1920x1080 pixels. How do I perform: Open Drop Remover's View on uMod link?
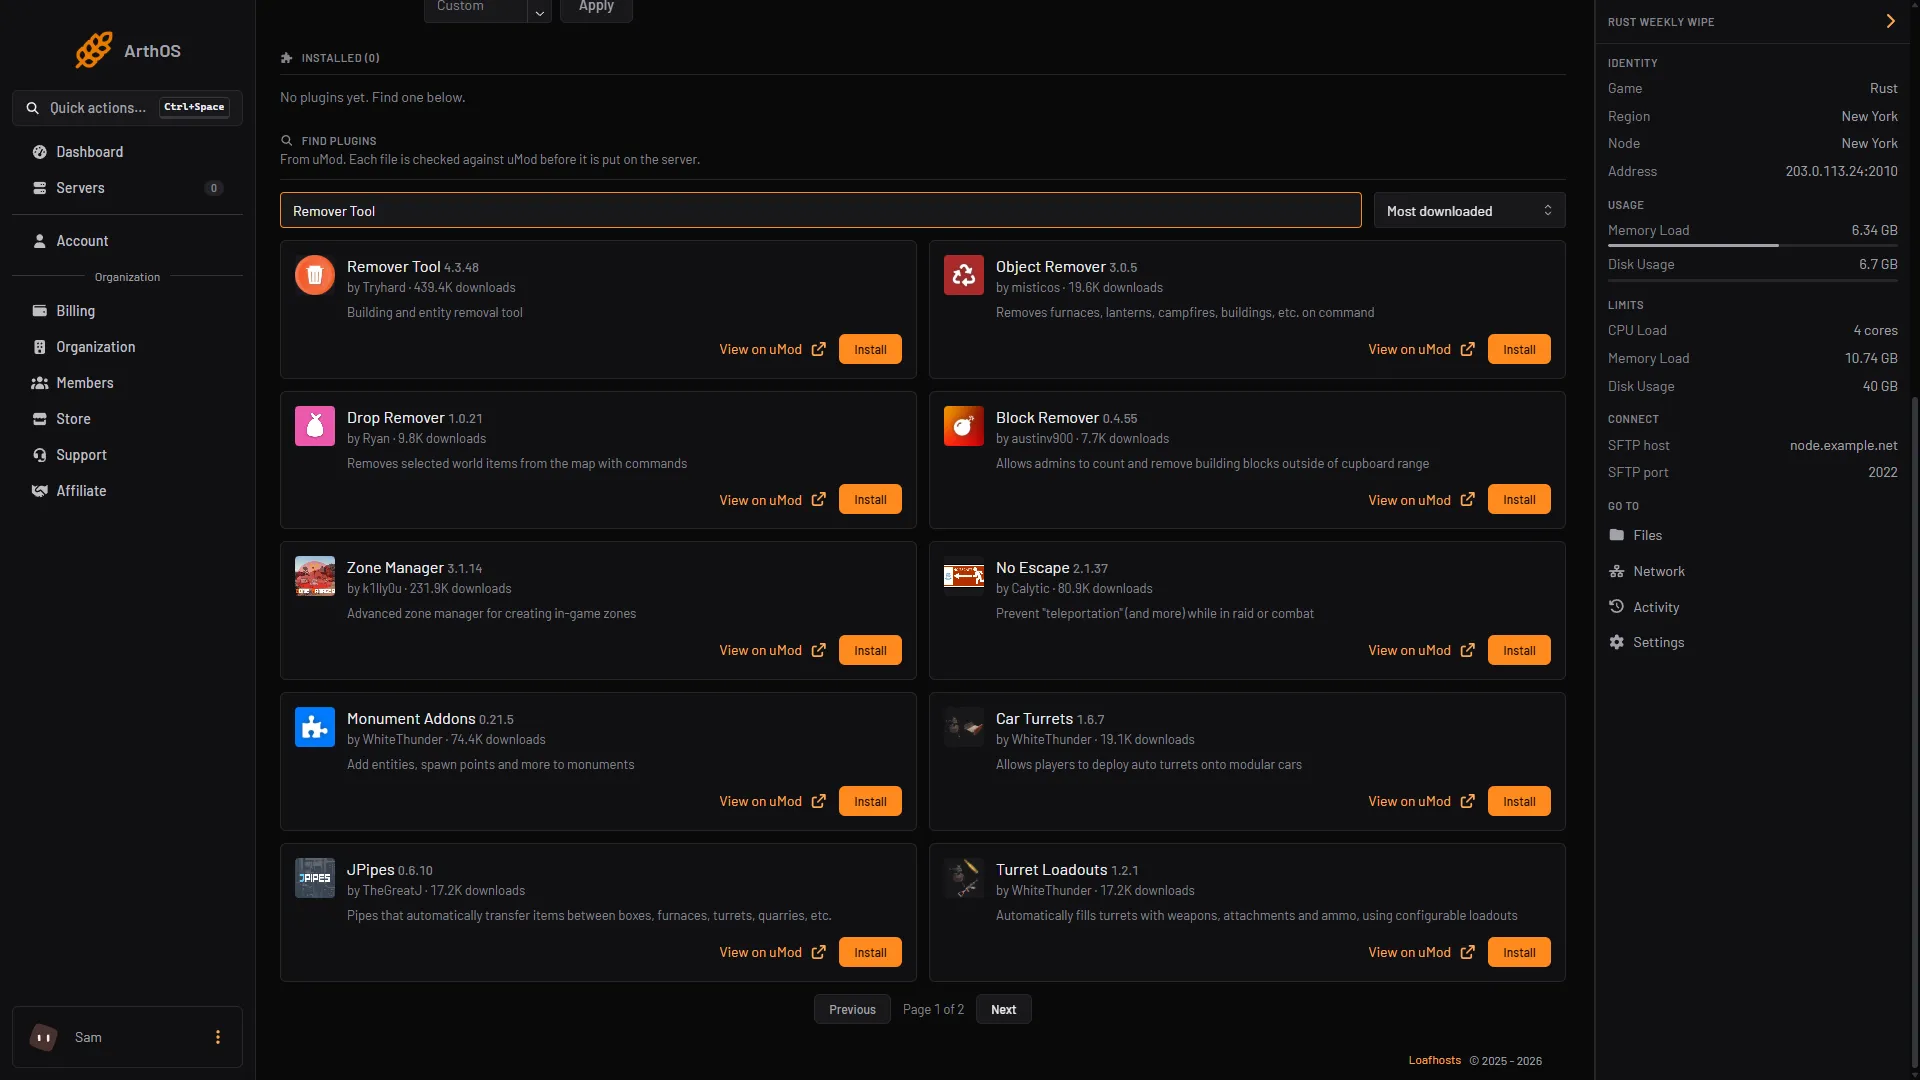772,500
